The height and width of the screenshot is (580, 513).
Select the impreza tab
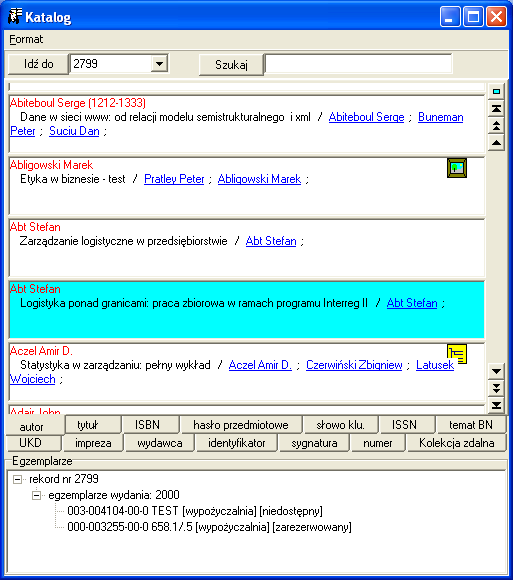point(93,443)
